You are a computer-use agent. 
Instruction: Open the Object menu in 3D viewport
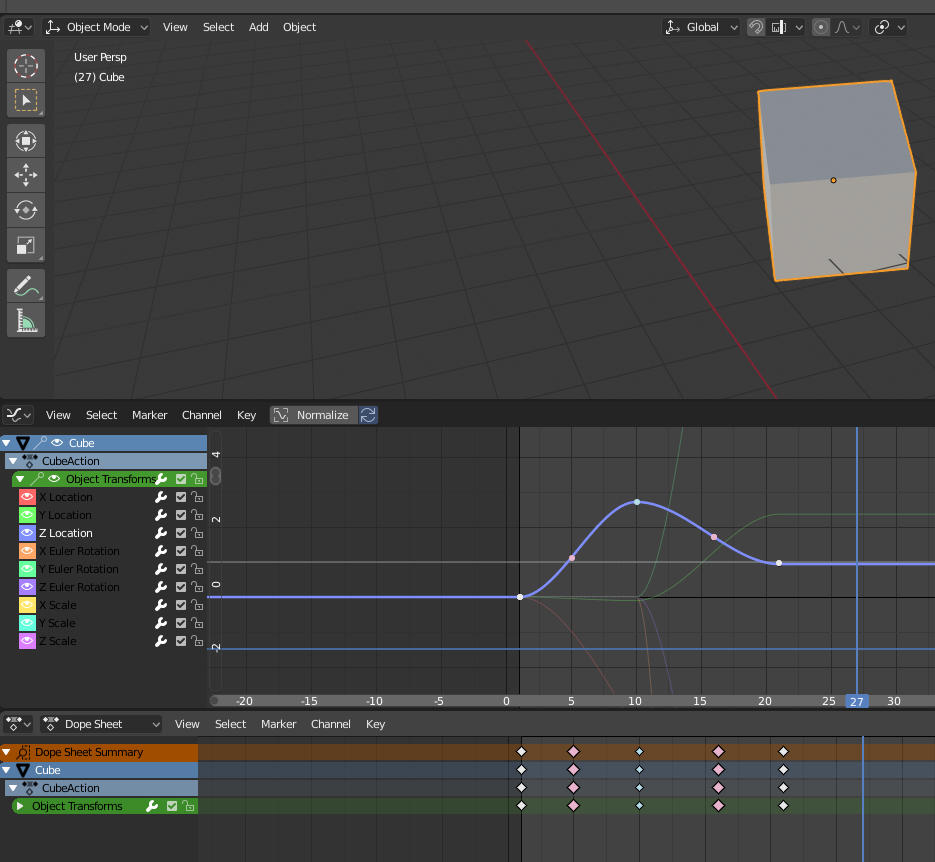click(x=299, y=27)
